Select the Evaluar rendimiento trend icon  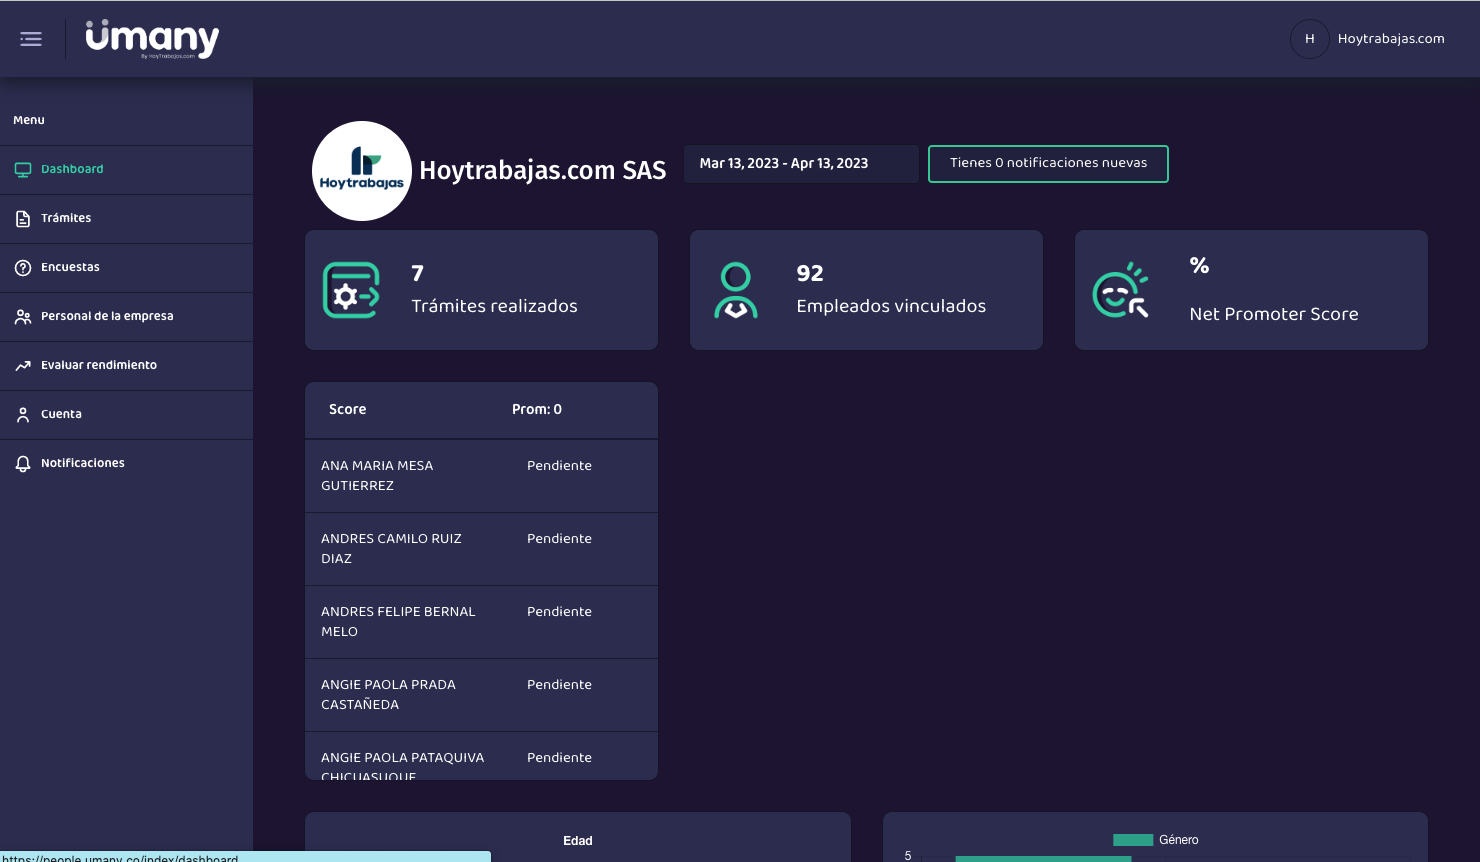tap(23, 366)
